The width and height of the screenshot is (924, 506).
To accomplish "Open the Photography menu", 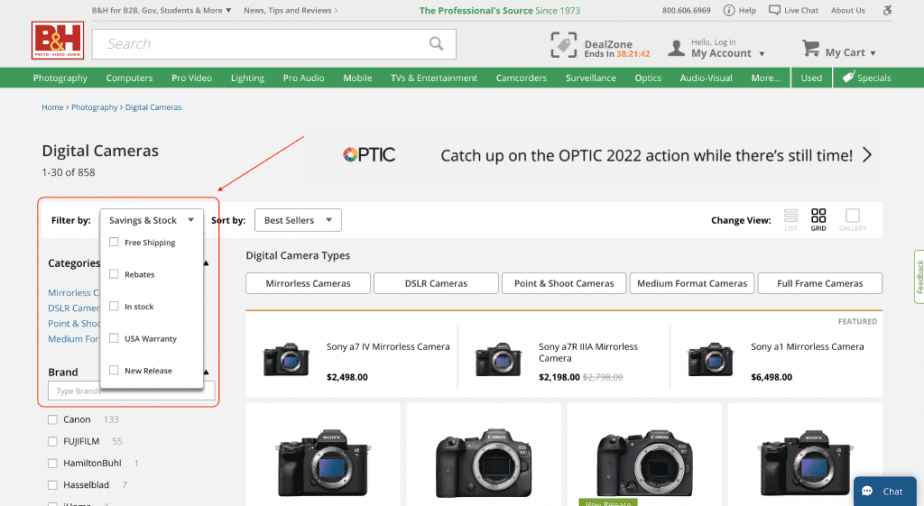I will click(x=60, y=78).
